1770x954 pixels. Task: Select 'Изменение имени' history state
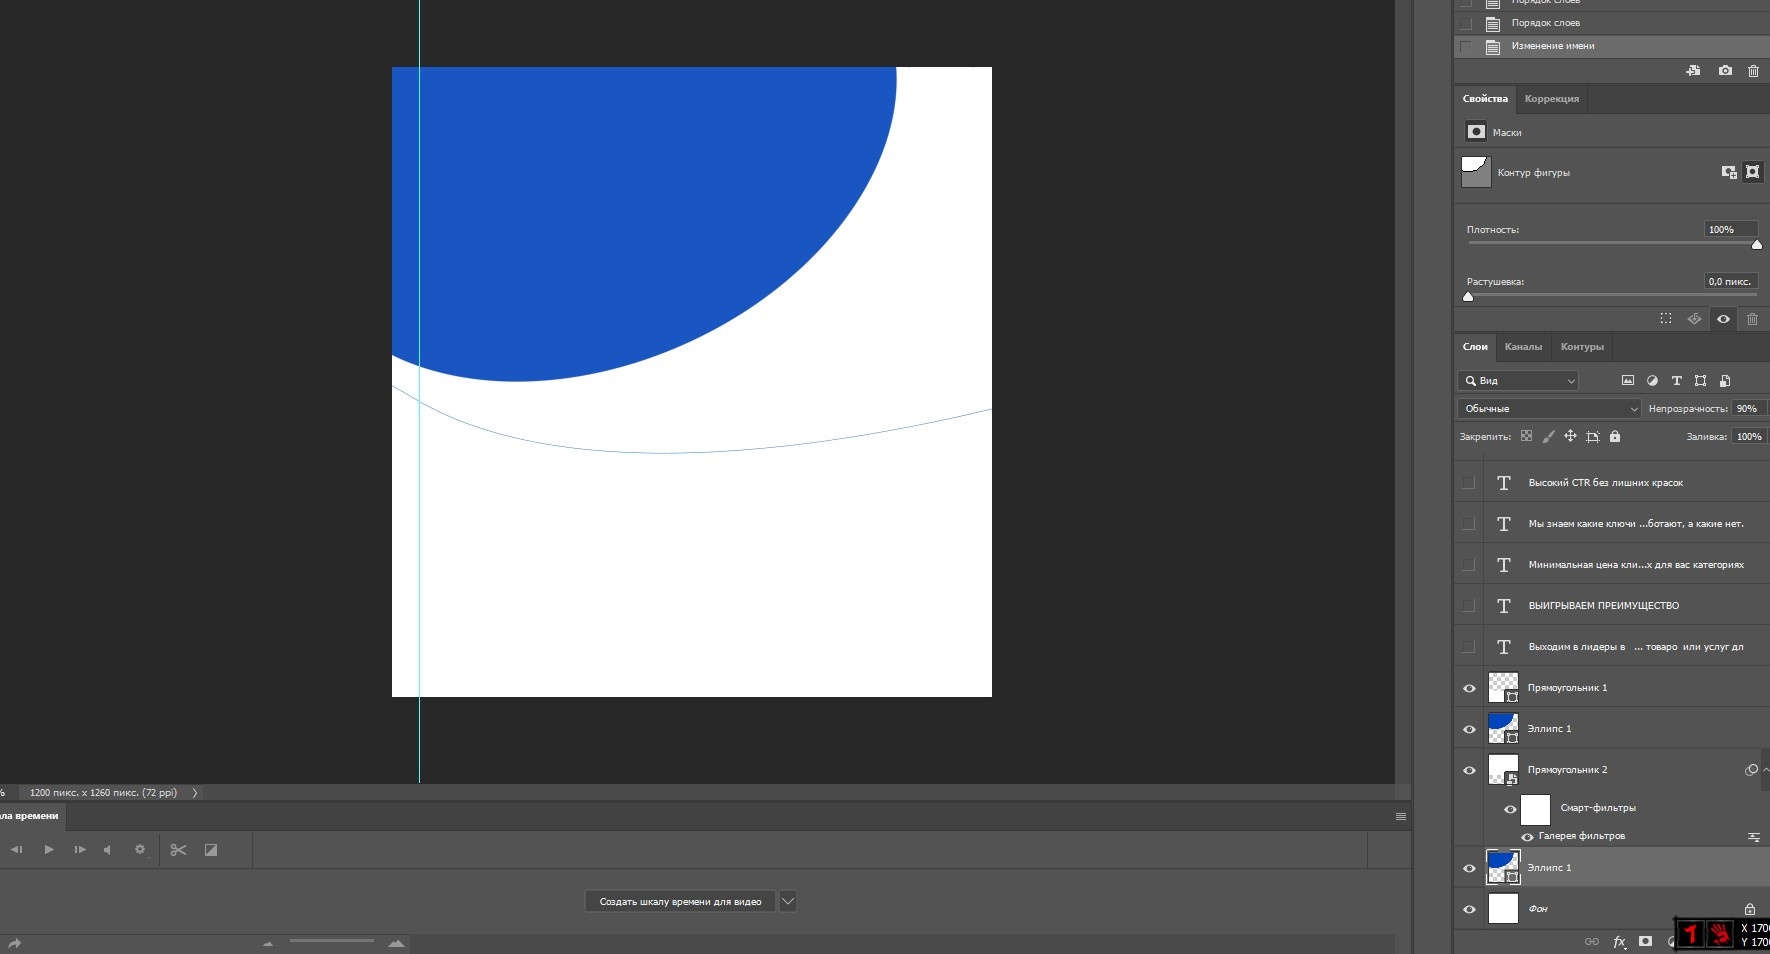[x=1612, y=46]
